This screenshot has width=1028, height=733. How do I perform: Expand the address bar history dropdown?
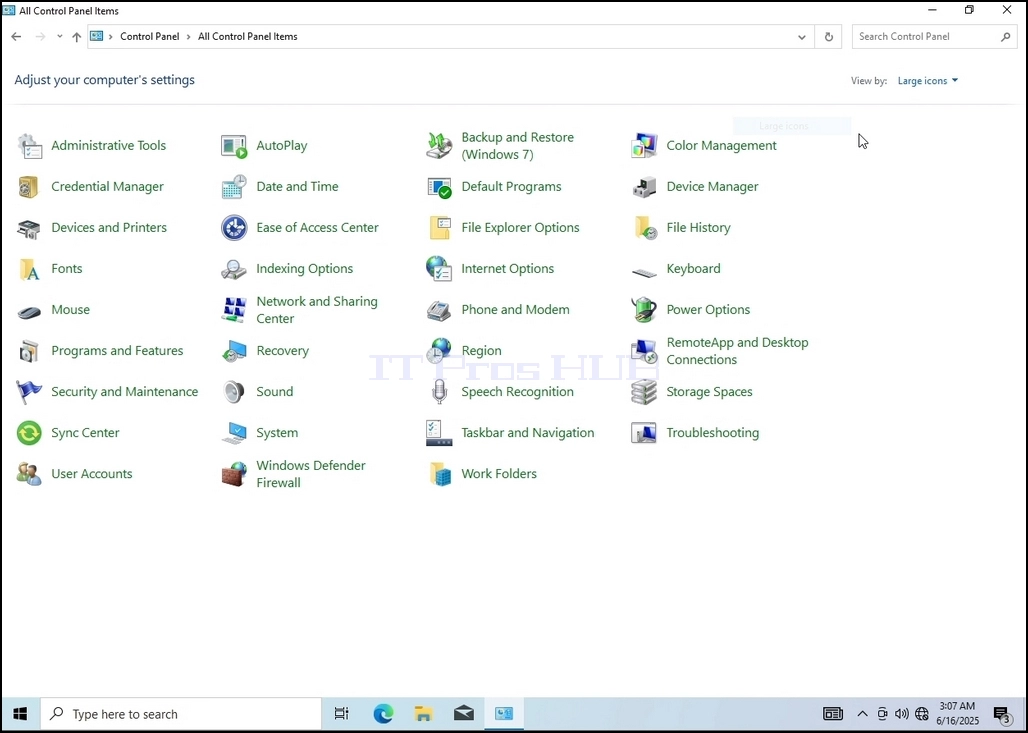click(802, 37)
